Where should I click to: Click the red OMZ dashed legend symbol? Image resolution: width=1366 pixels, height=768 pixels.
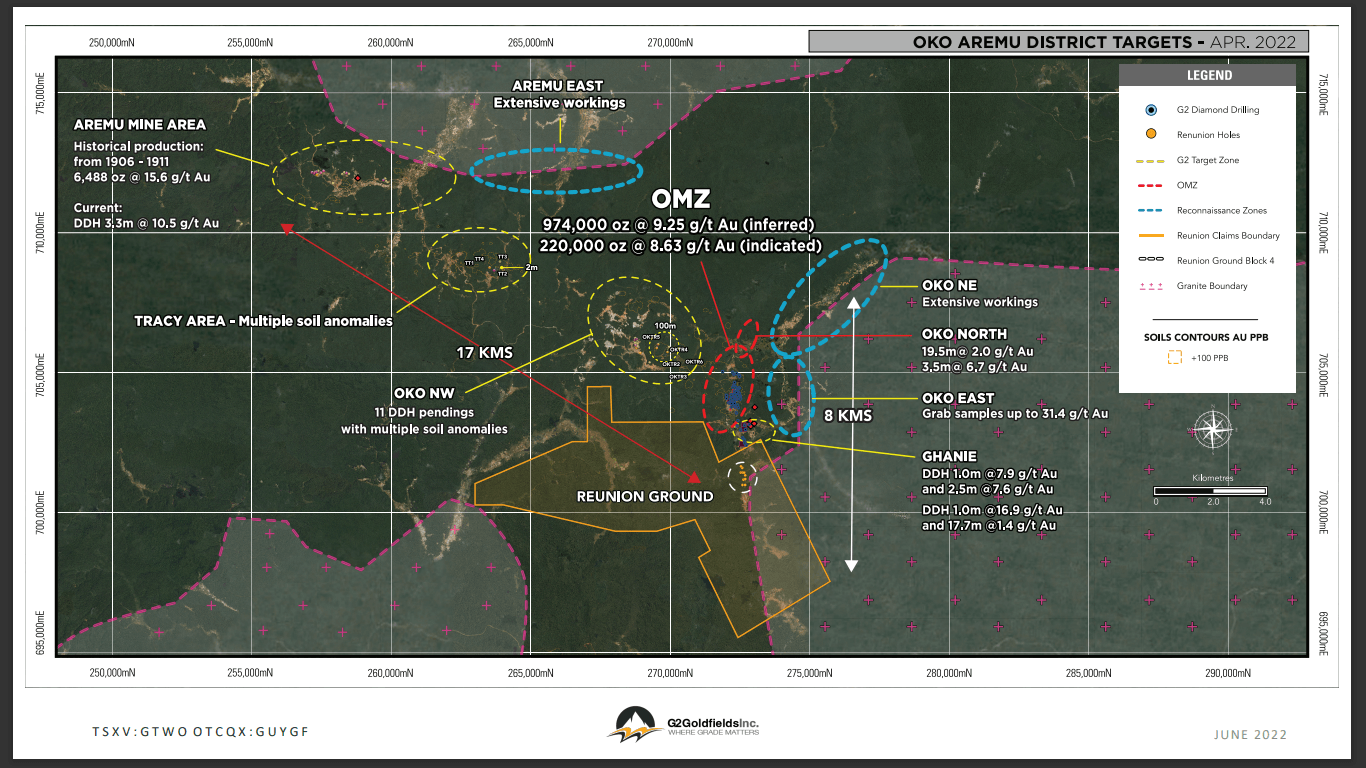pyautogui.click(x=1151, y=185)
